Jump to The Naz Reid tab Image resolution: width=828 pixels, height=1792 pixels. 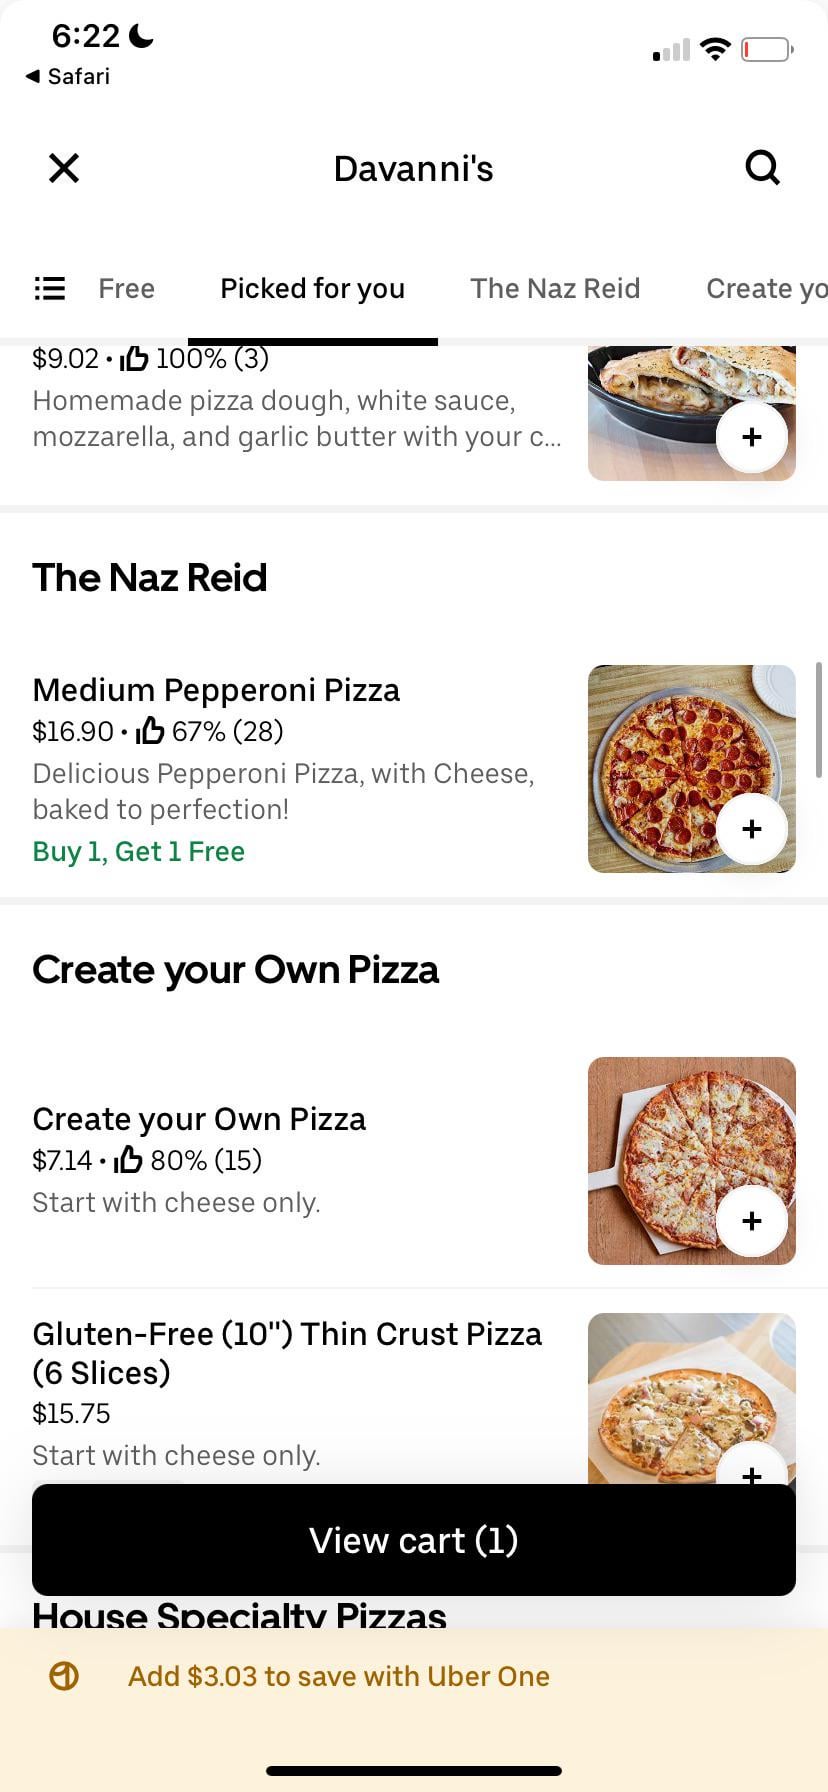point(555,289)
